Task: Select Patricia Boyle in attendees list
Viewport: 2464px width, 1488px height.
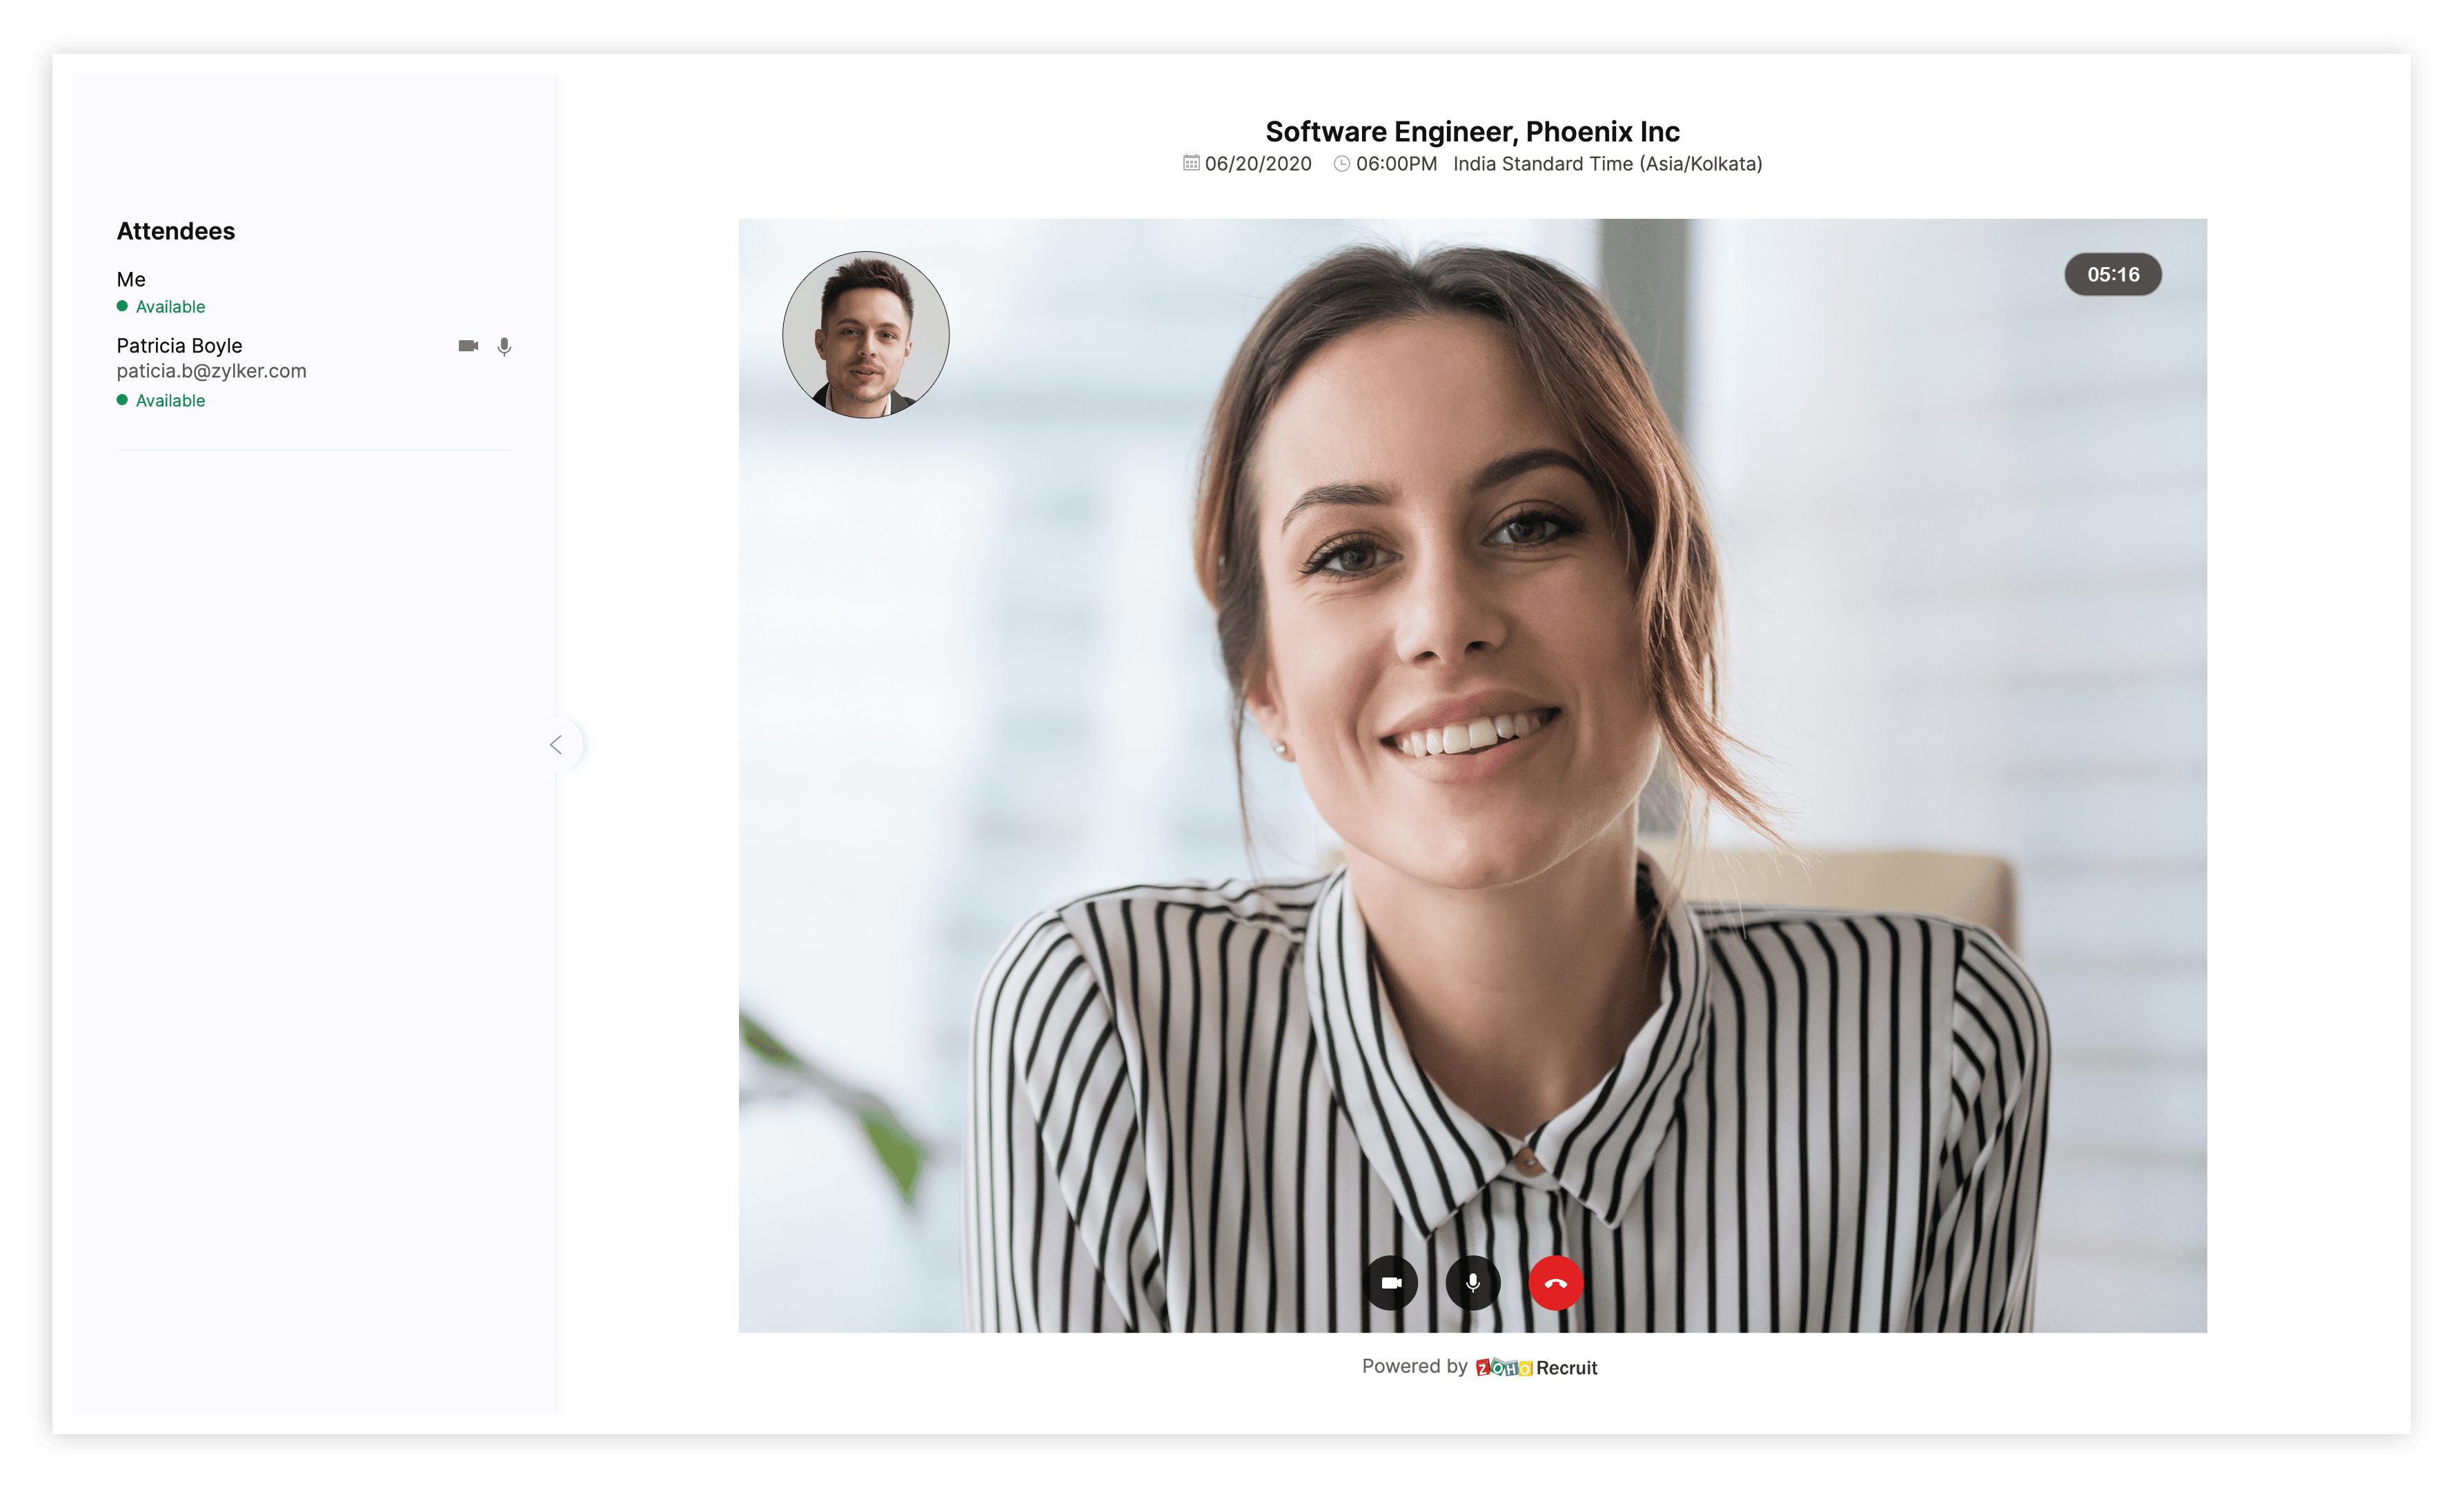Action: pyautogui.click(x=179, y=346)
